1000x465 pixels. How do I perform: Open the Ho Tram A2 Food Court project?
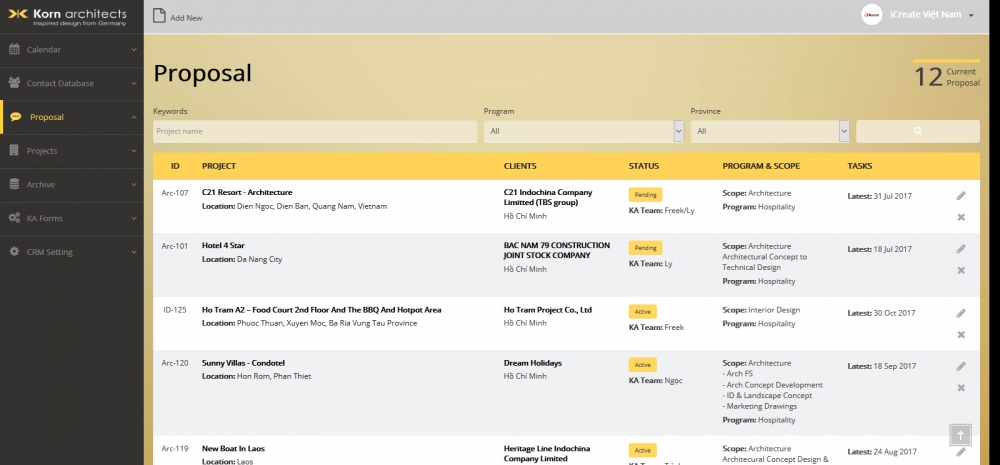pyautogui.click(x=321, y=310)
